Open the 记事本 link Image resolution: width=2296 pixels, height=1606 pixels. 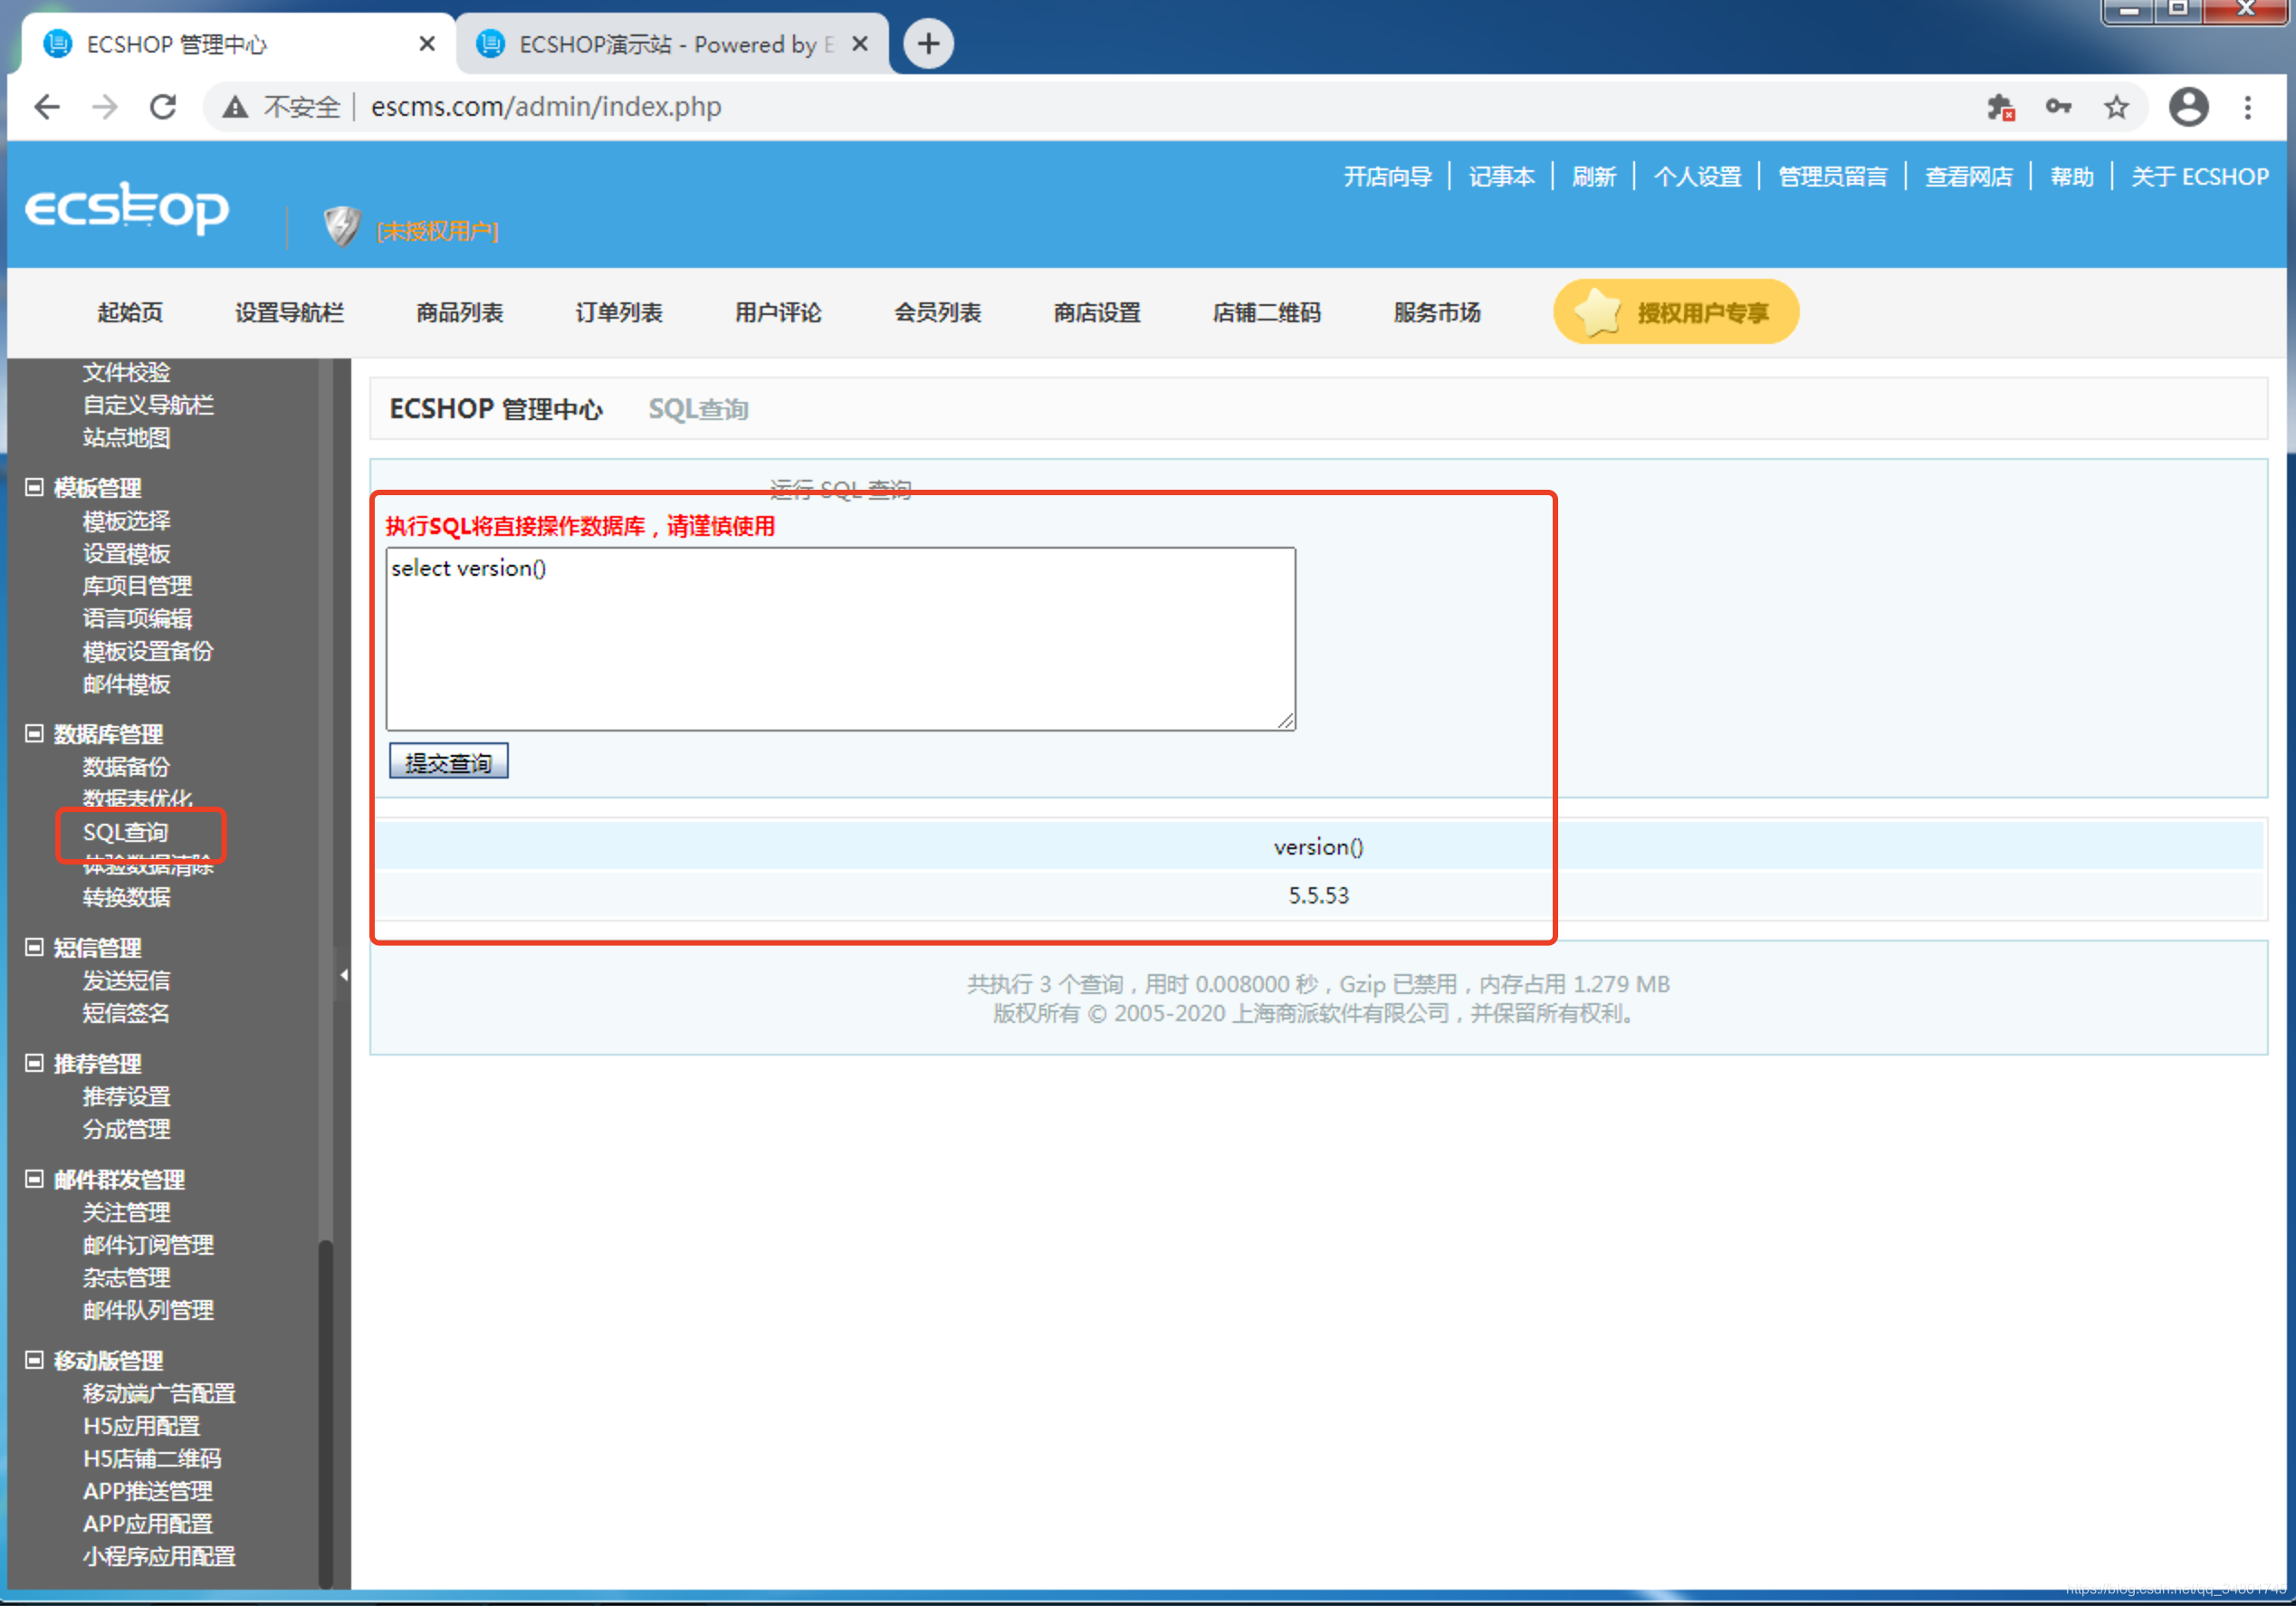click(x=1502, y=177)
